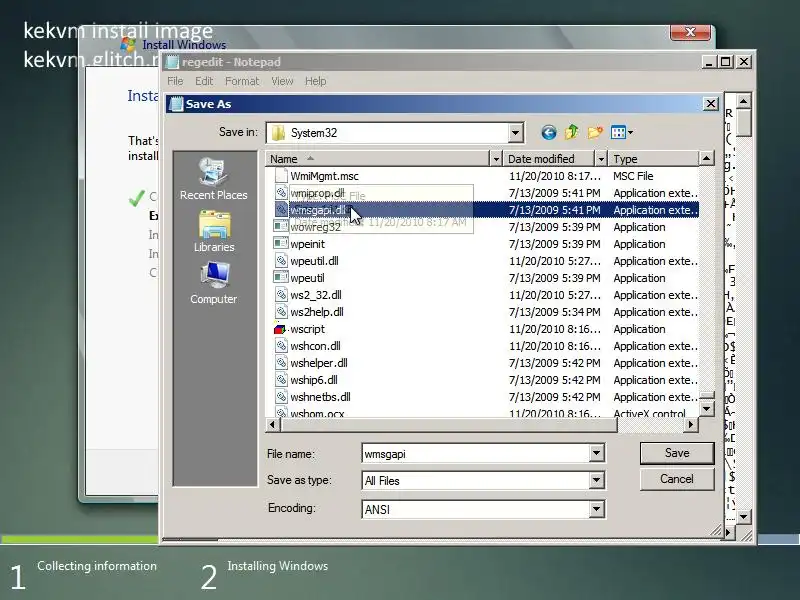Open Recent Places in the sidebar

pyautogui.click(x=213, y=179)
